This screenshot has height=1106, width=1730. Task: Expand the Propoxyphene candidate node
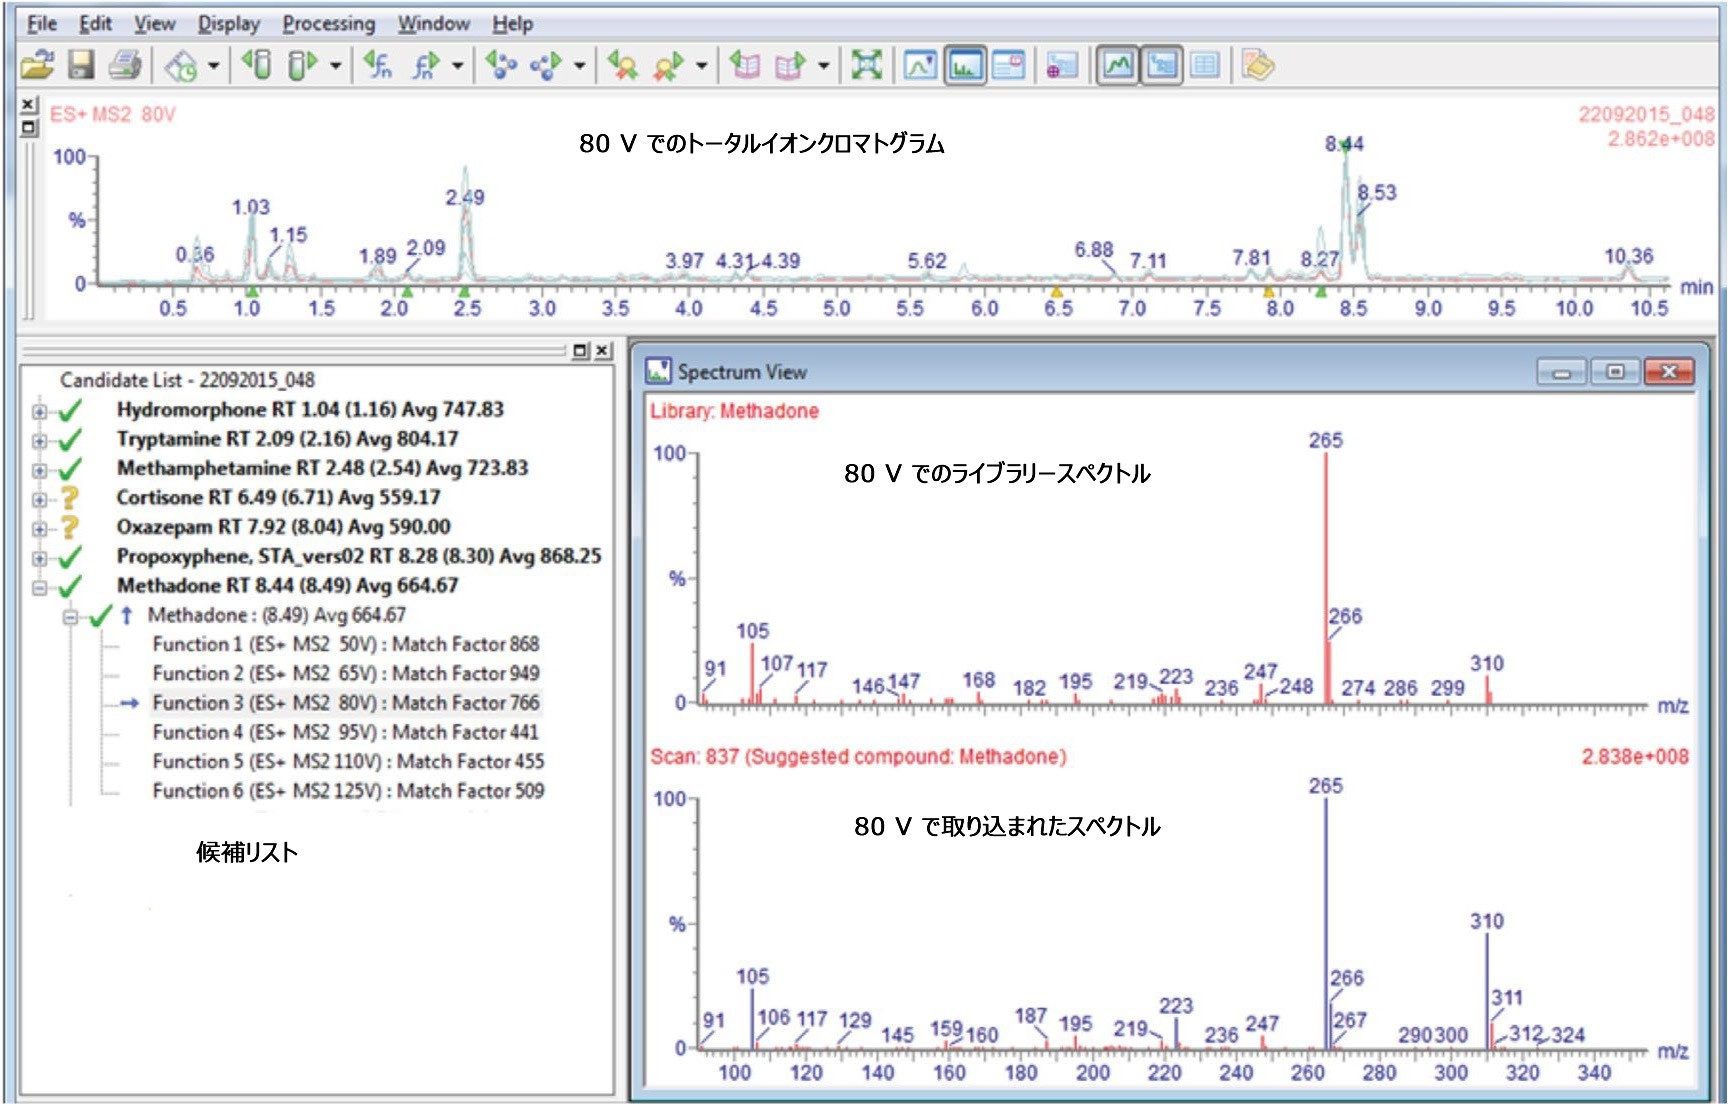(39, 558)
